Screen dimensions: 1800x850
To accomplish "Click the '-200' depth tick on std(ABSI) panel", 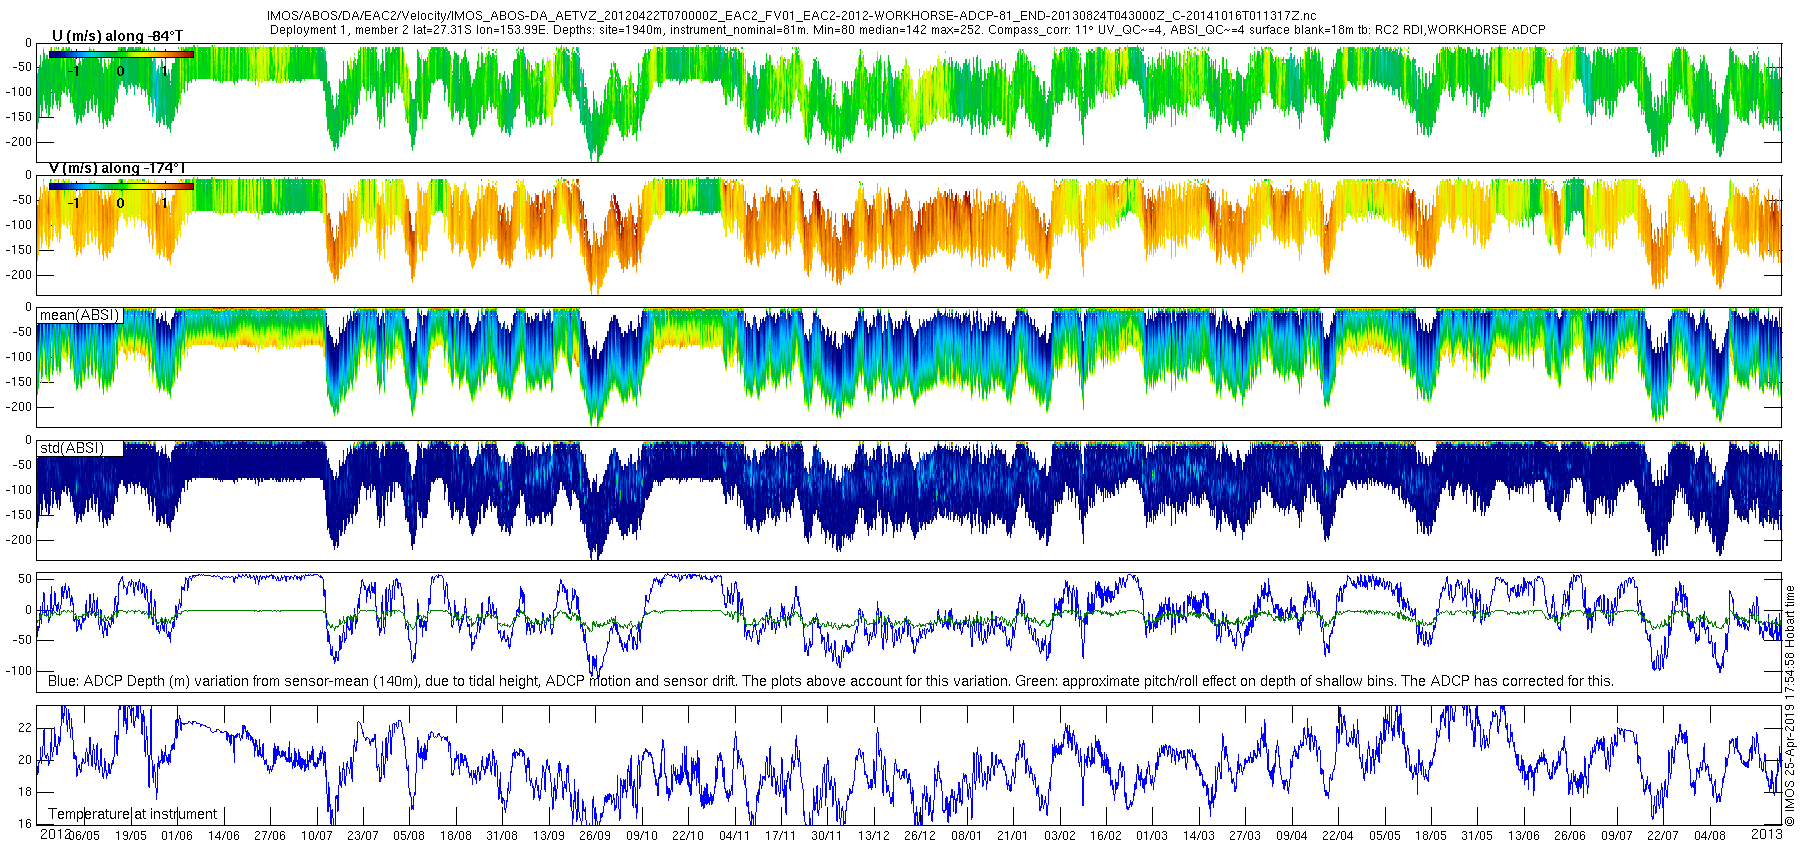I will pyautogui.click(x=19, y=540).
